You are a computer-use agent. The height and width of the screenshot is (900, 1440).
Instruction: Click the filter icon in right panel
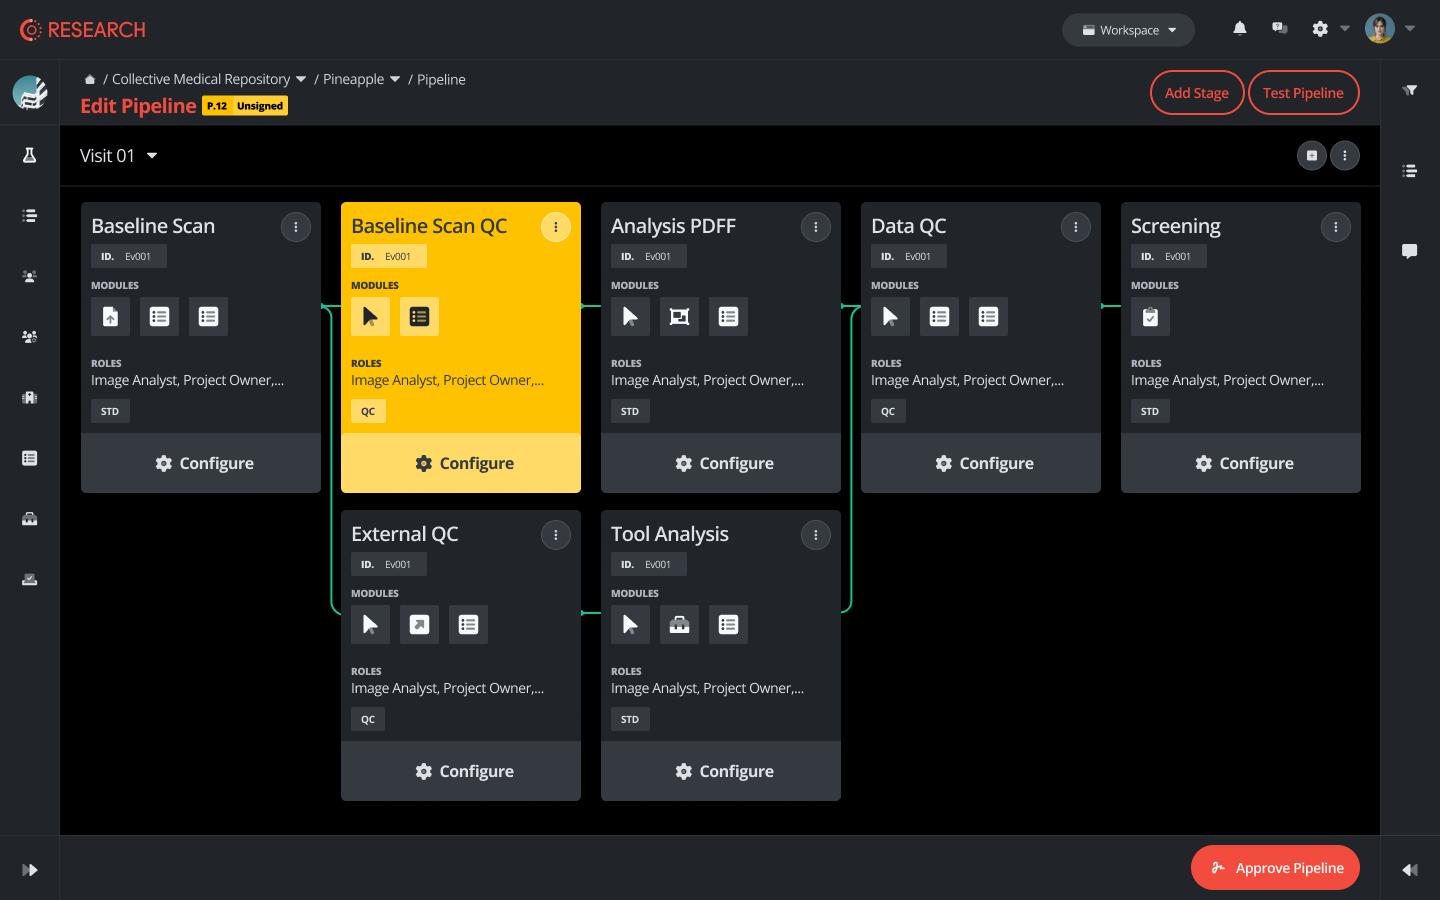1410,90
